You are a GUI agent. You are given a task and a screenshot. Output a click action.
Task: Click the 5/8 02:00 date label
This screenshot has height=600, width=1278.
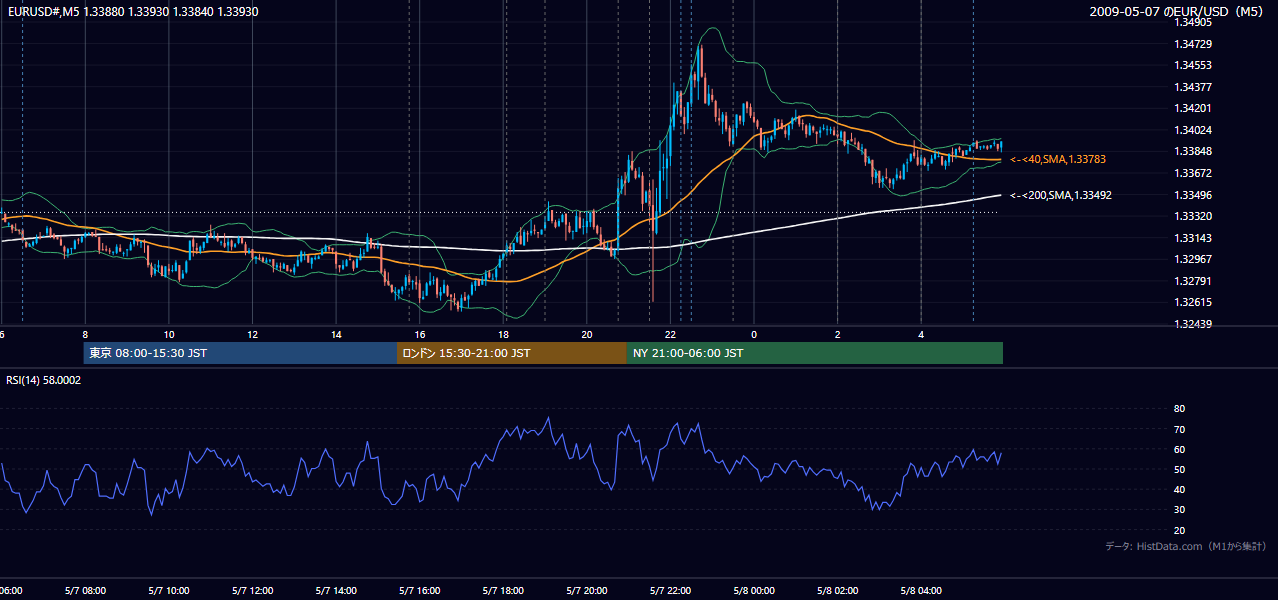pos(838,591)
